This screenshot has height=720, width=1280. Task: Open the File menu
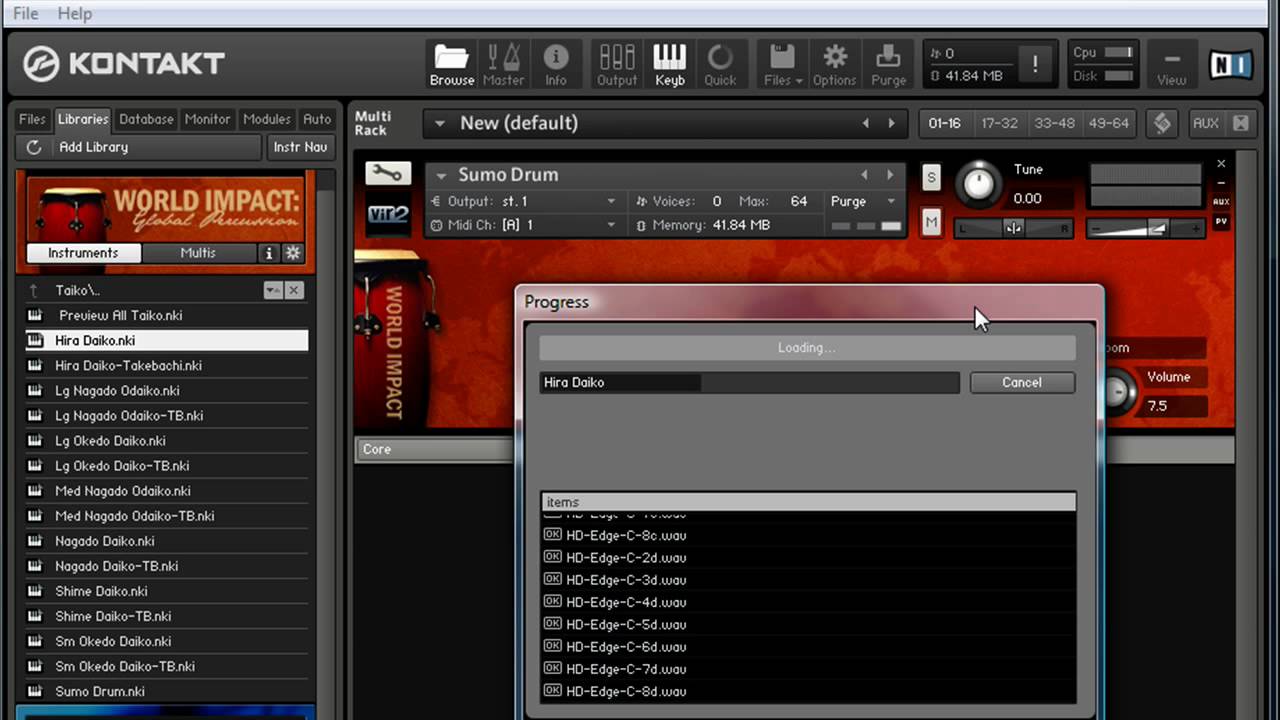[25, 13]
